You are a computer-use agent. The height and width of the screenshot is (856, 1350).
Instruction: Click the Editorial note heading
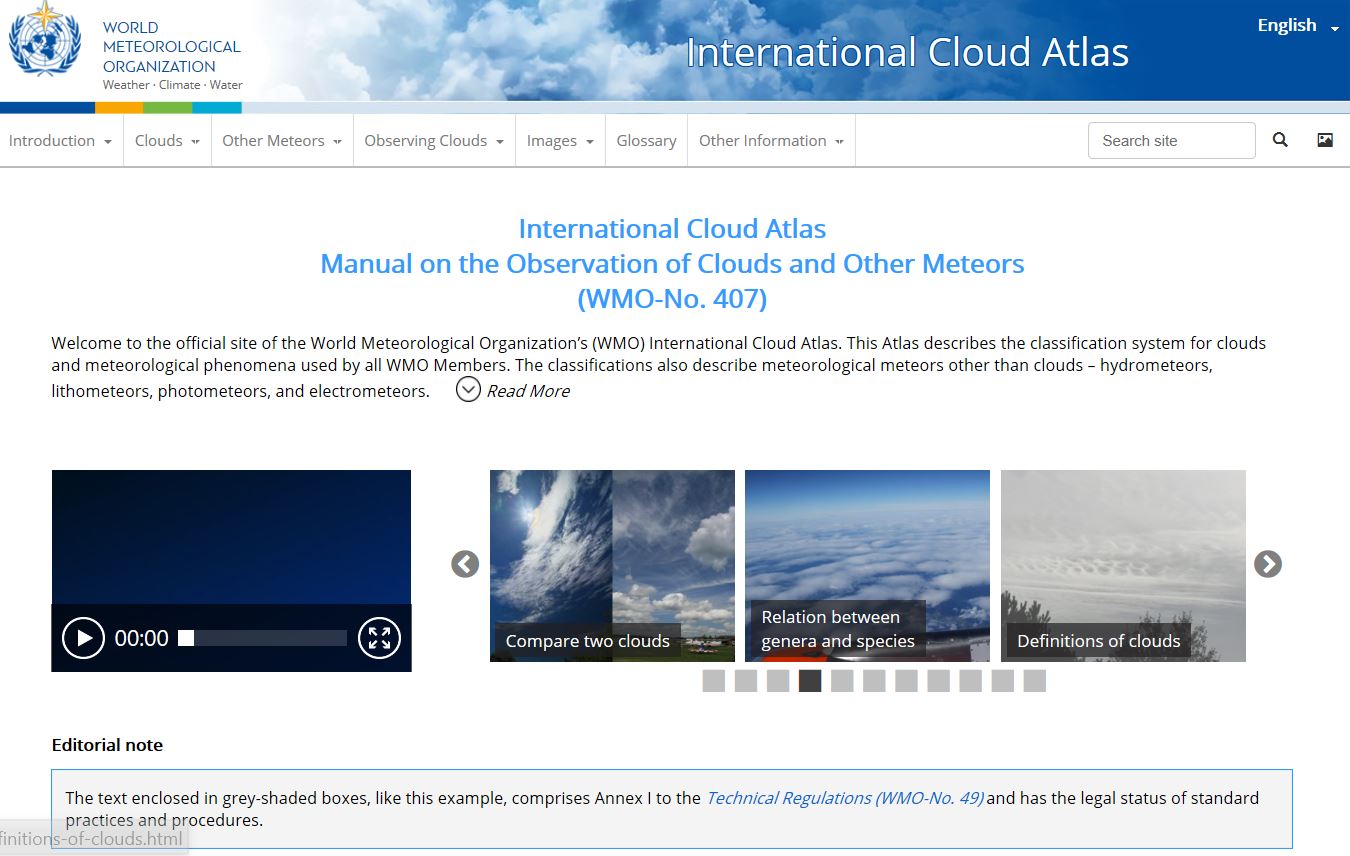[x=107, y=745]
